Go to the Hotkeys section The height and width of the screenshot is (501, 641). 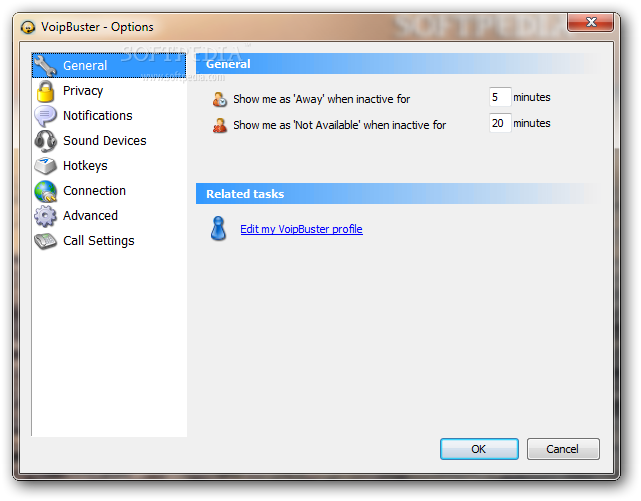click(85, 166)
